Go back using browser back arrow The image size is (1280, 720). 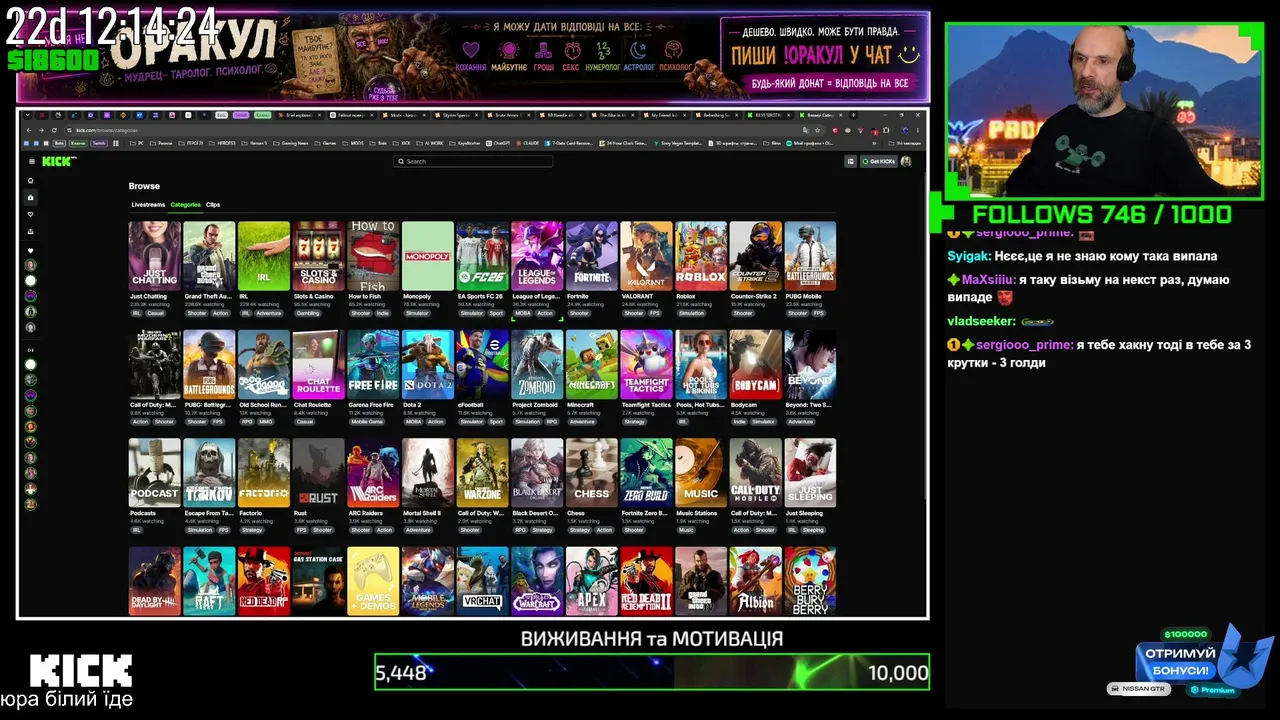[29, 130]
